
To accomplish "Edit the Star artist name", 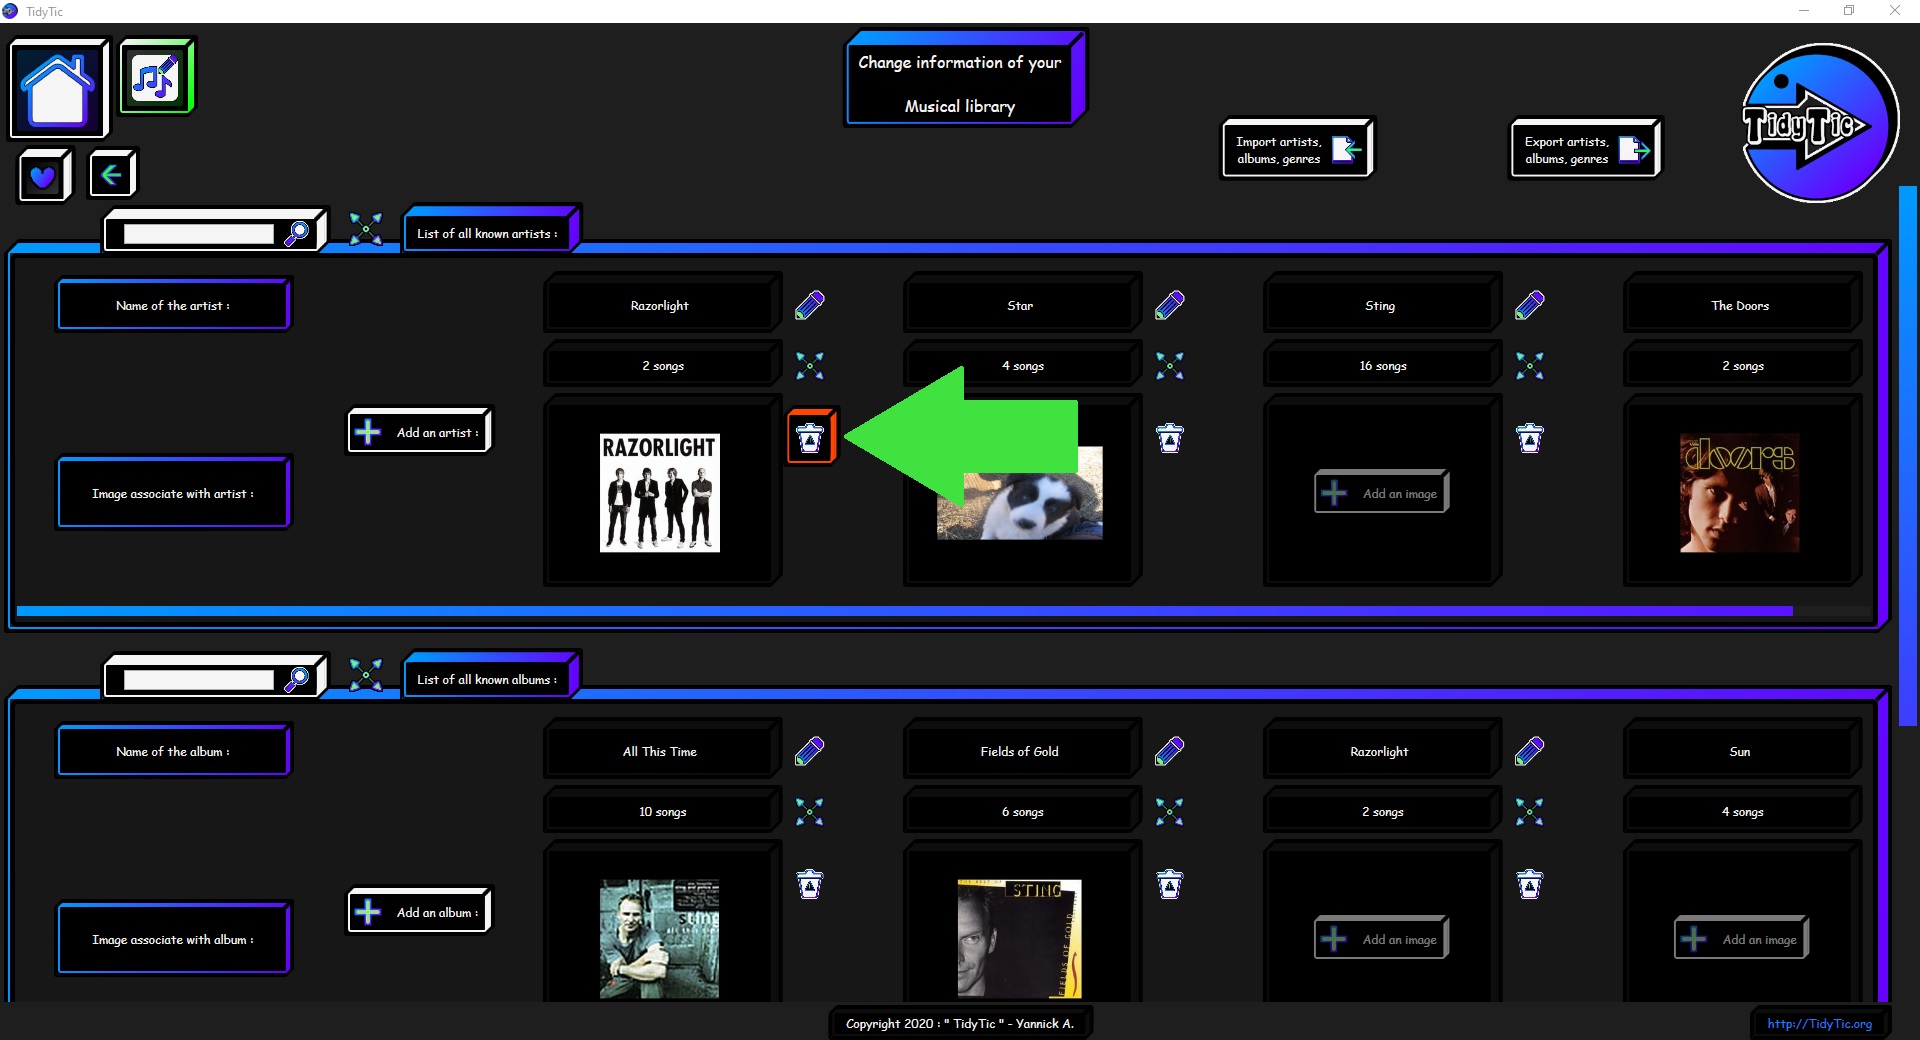I will (1170, 305).
